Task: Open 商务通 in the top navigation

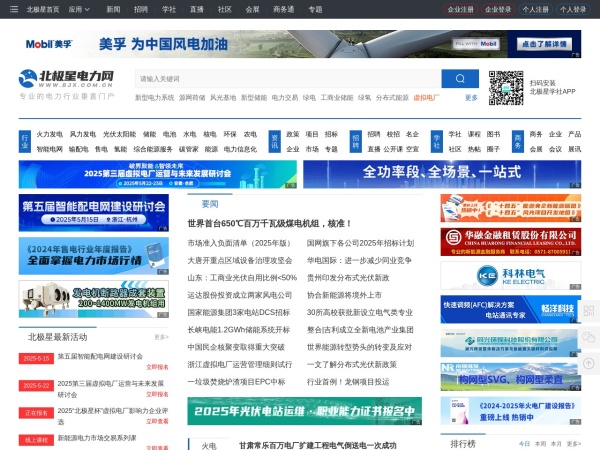Action: (x=284, y=9)
